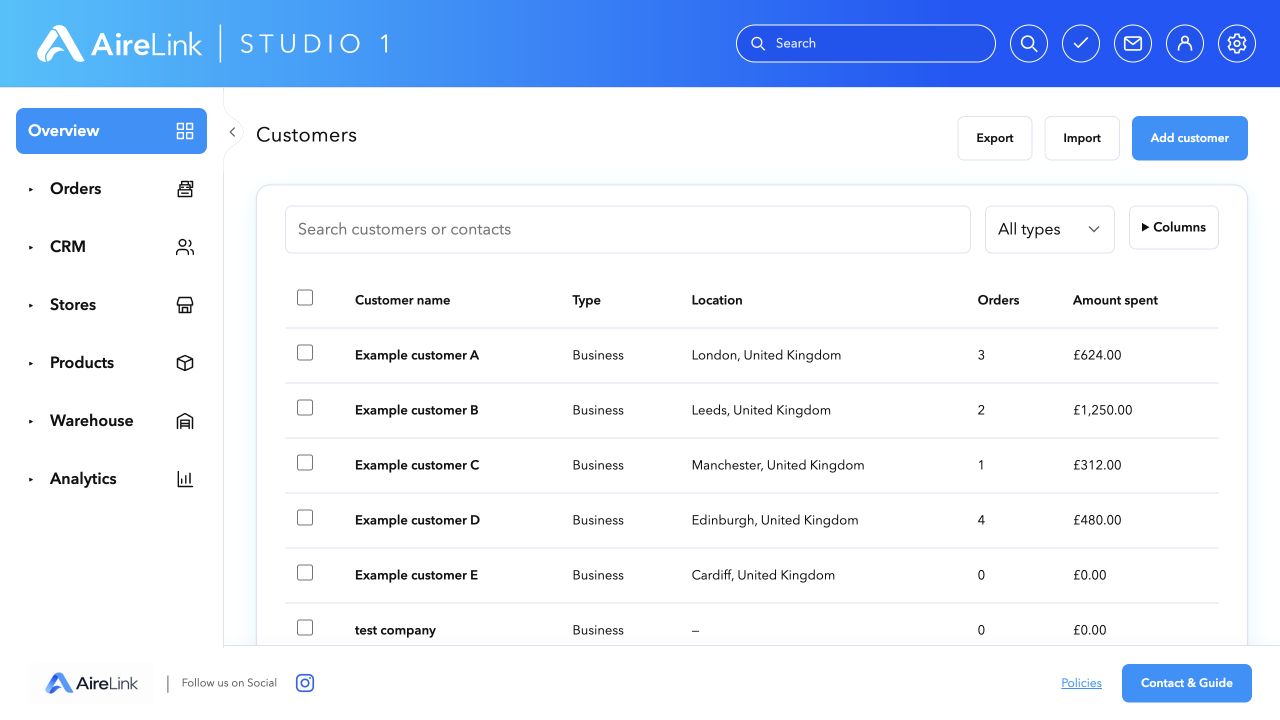Focus the header Search field
The width and height of the screenshot is (1280, 720).
point(866,44)
